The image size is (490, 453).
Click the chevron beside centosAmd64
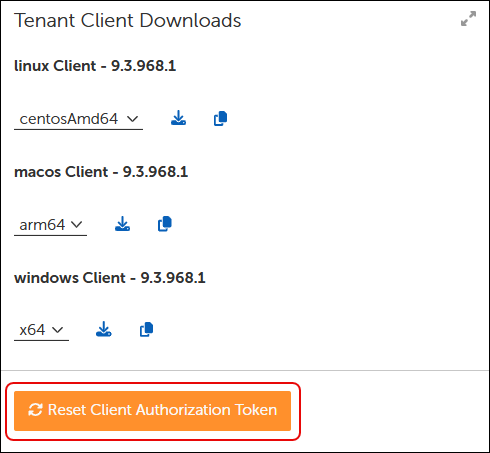click(x=133, y=119)
